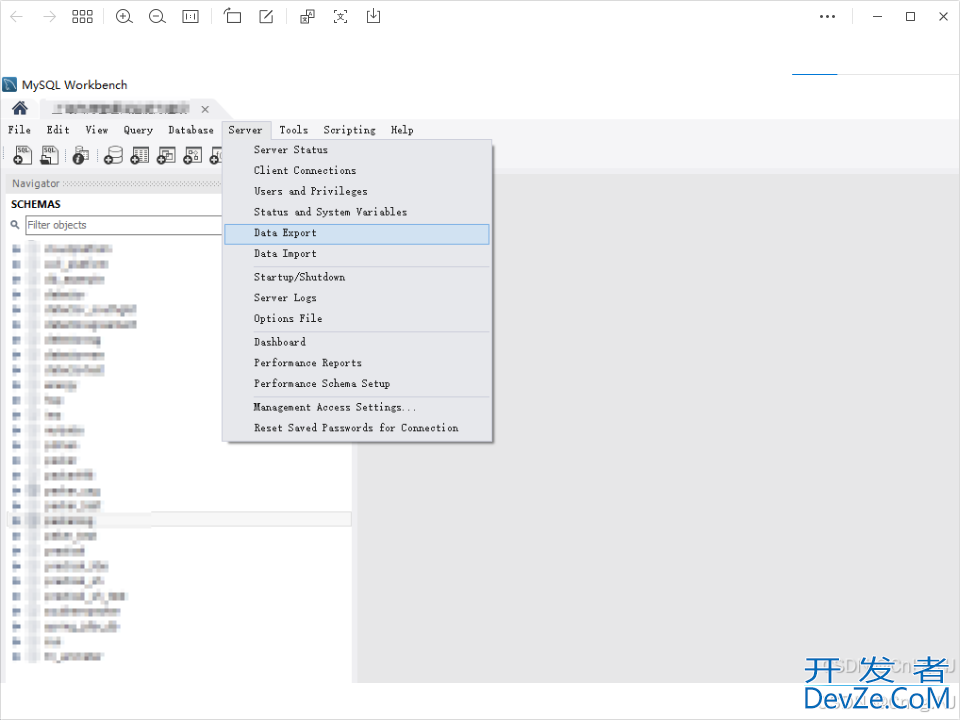Show image at 1:1 actual size
Screen dimensions: 960x720
pos(190,17)
